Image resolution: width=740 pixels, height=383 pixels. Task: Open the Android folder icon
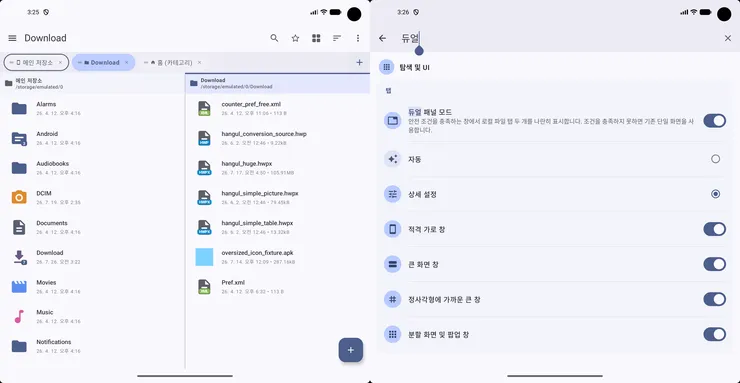[x=19, y=138]
